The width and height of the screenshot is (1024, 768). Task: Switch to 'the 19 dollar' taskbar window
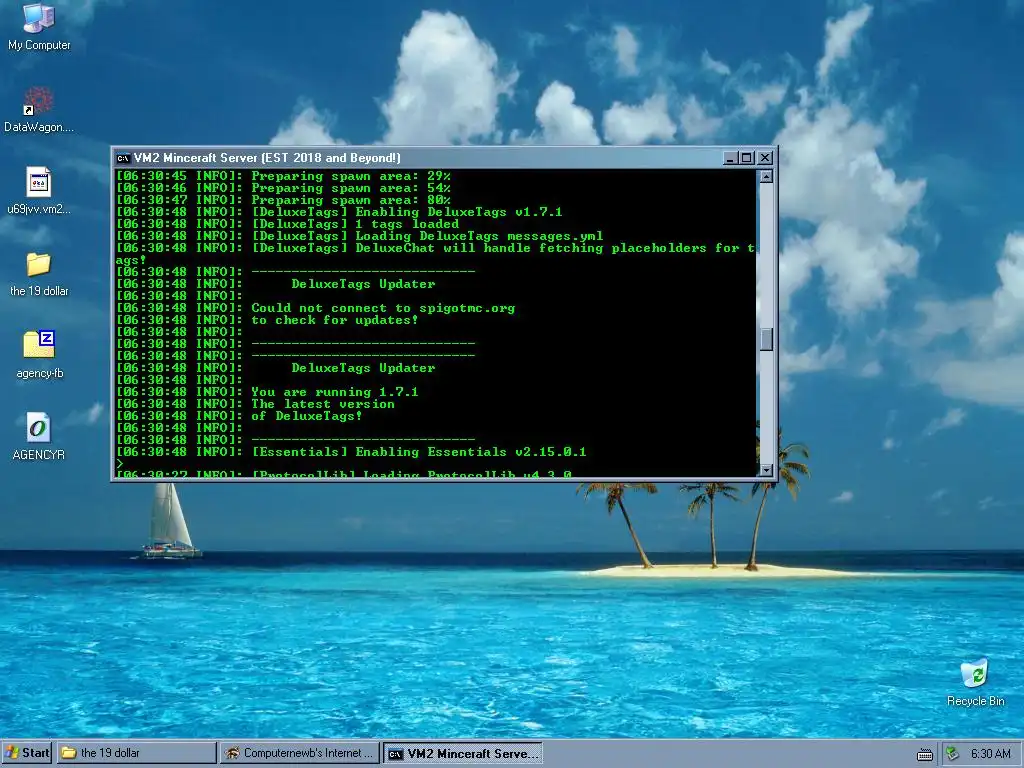(x=136, y=753)
